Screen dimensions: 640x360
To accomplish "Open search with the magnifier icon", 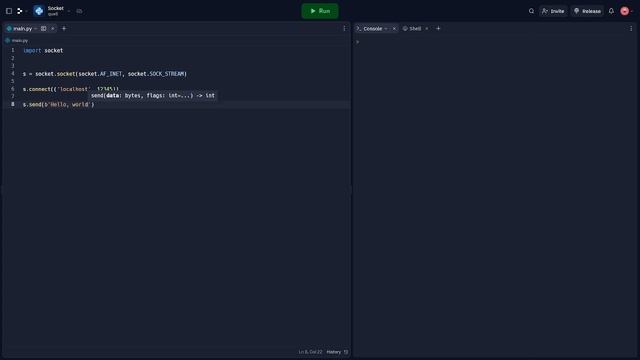I will 531,11.
